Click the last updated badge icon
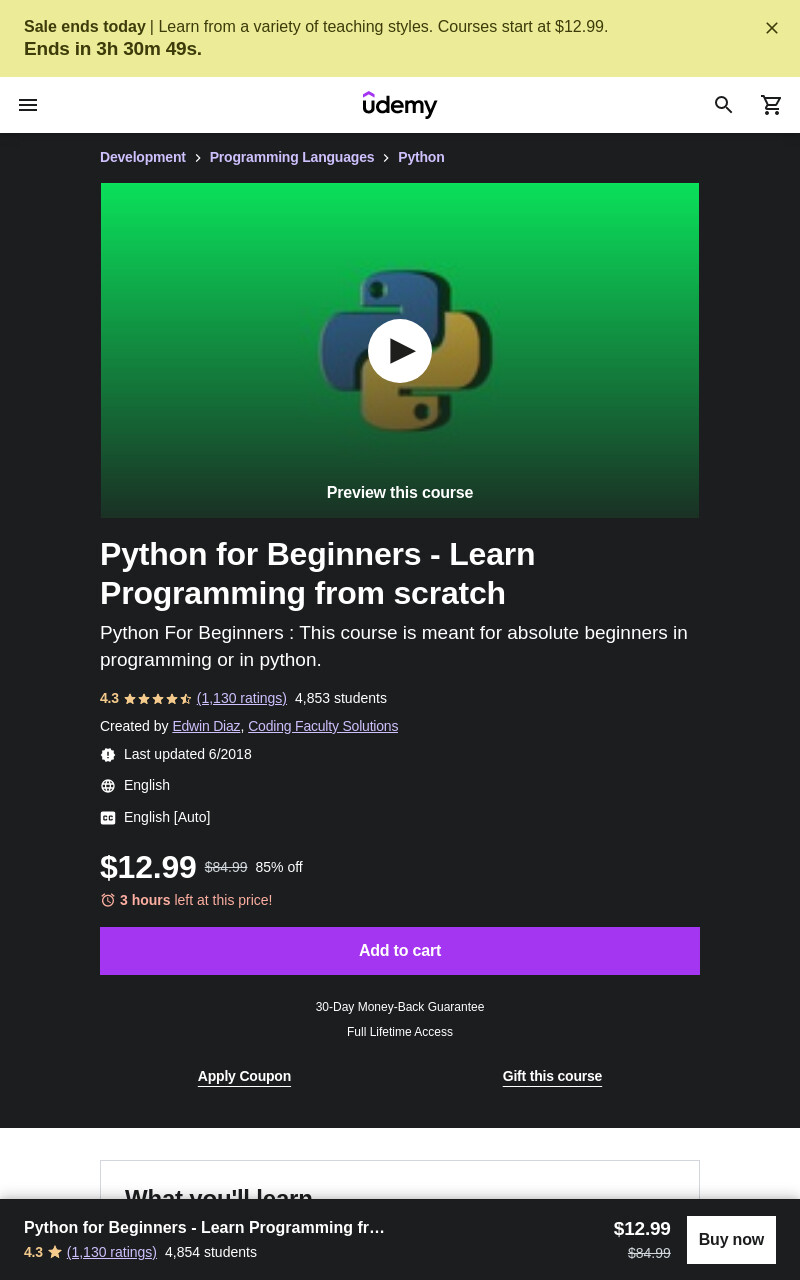800x1280 pixels. (x=108, y=755)
